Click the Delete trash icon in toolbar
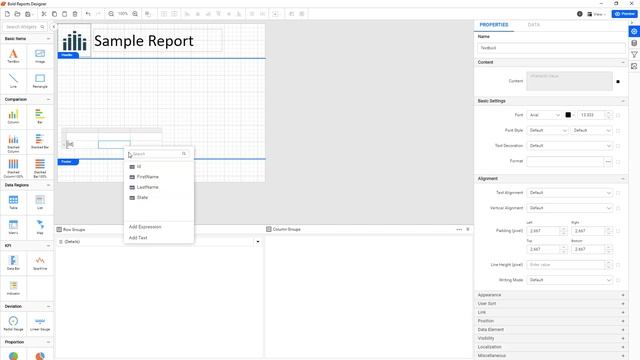Screen dimensions: 640x360 [75, 14]
